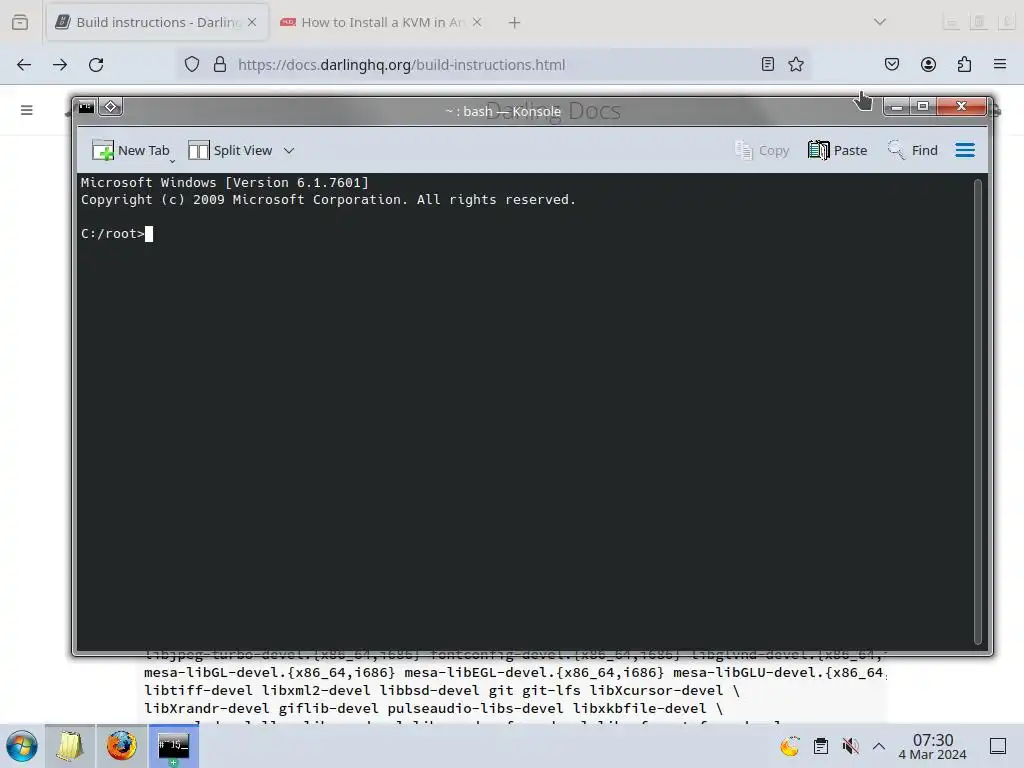Minimize the Konsole window

[897, 106]
